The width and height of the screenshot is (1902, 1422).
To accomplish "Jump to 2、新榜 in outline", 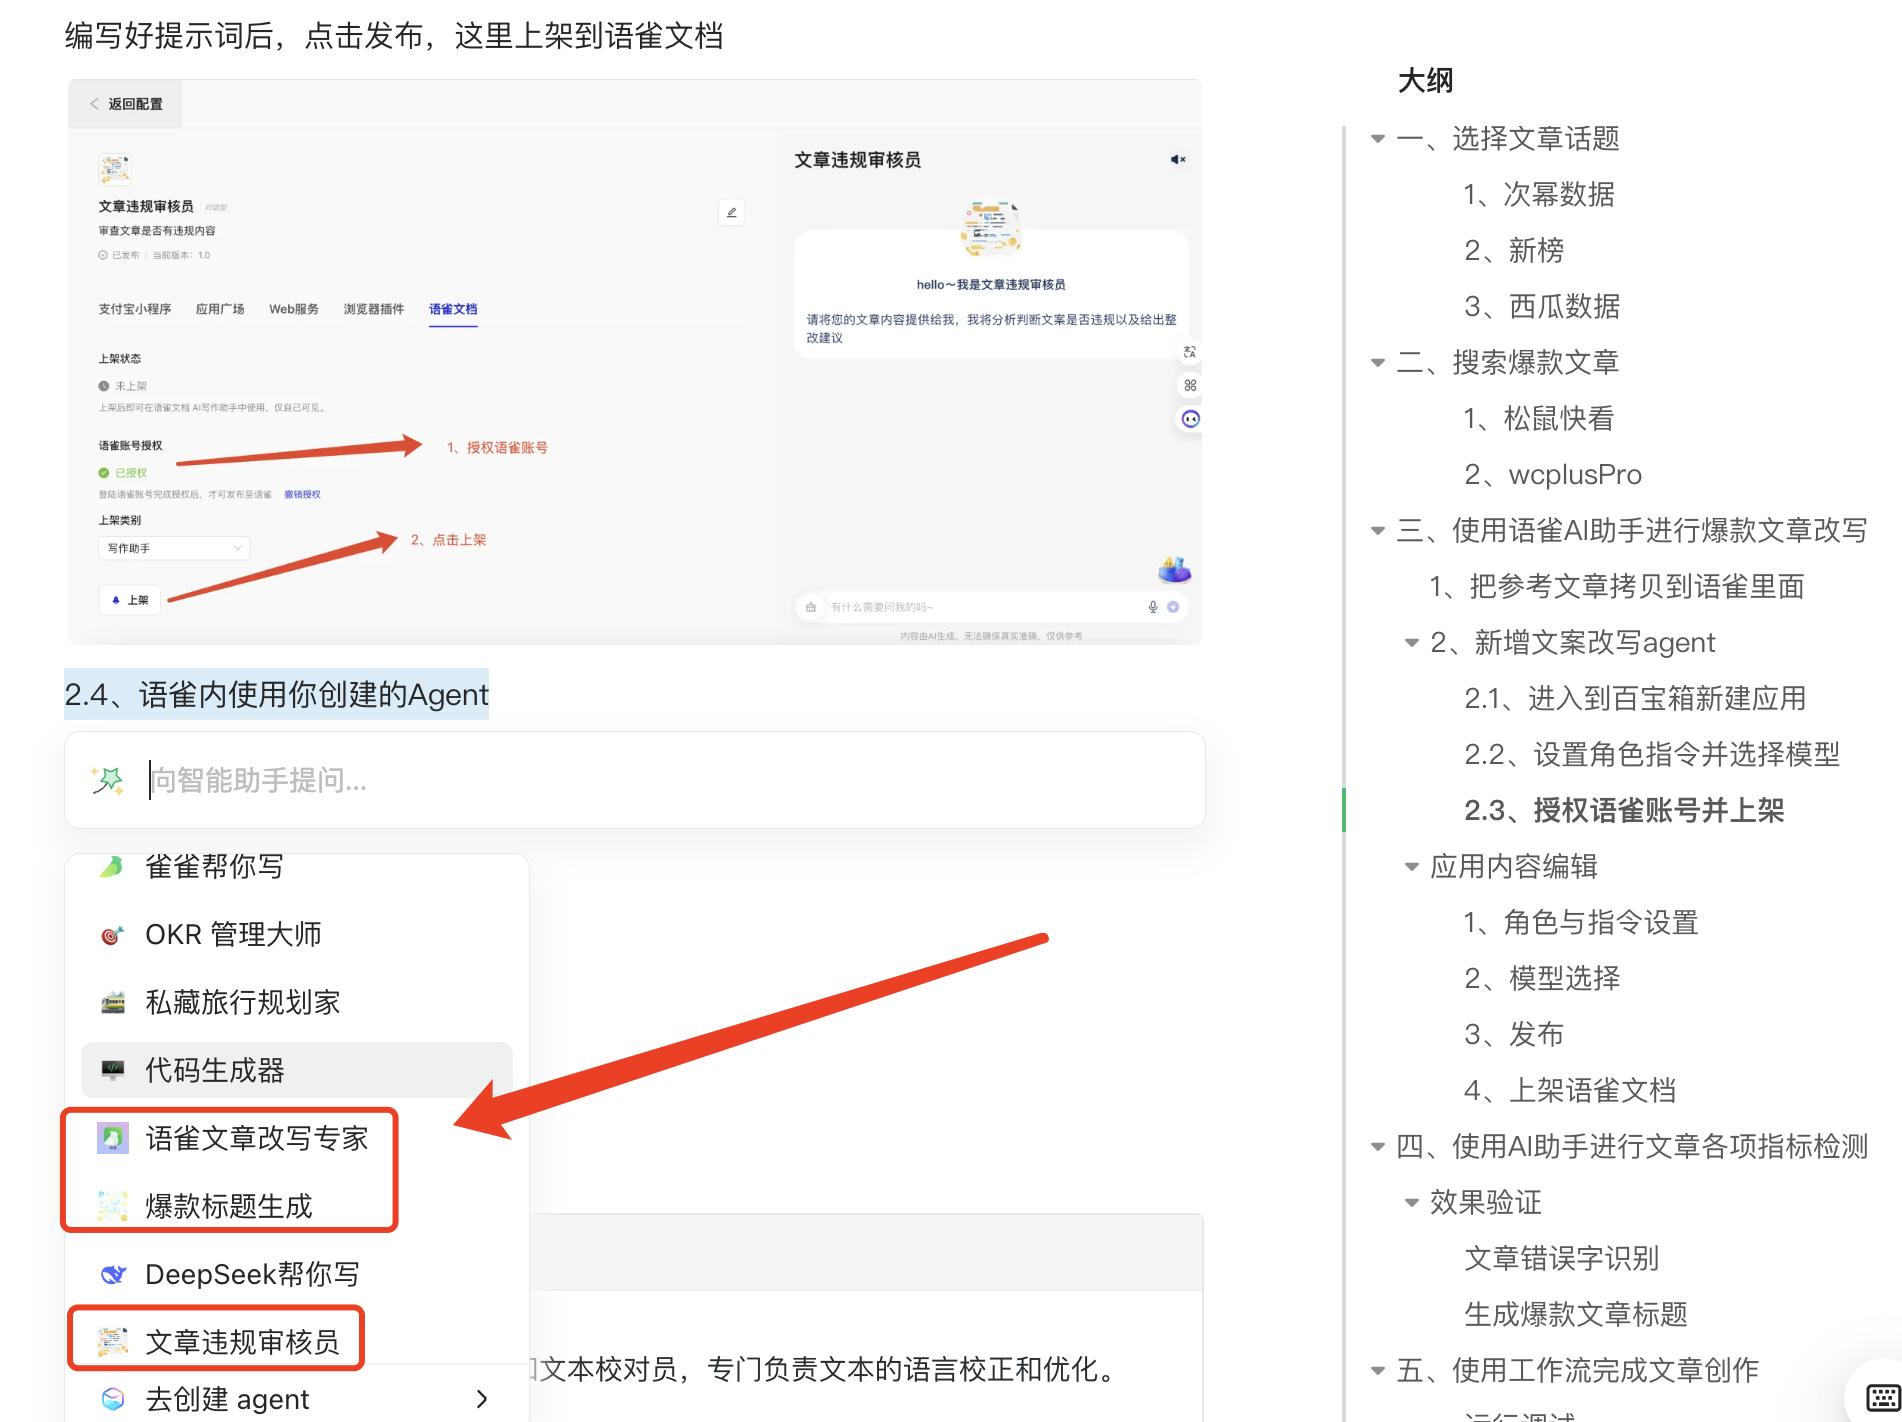I will point(1514,251).
